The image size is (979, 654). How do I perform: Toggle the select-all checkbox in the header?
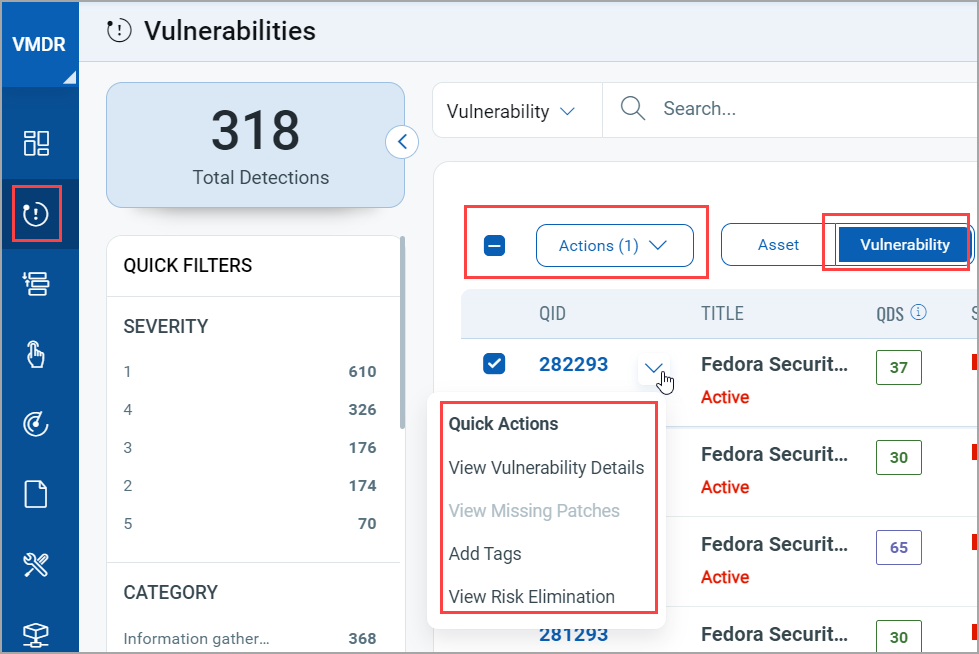494,245
